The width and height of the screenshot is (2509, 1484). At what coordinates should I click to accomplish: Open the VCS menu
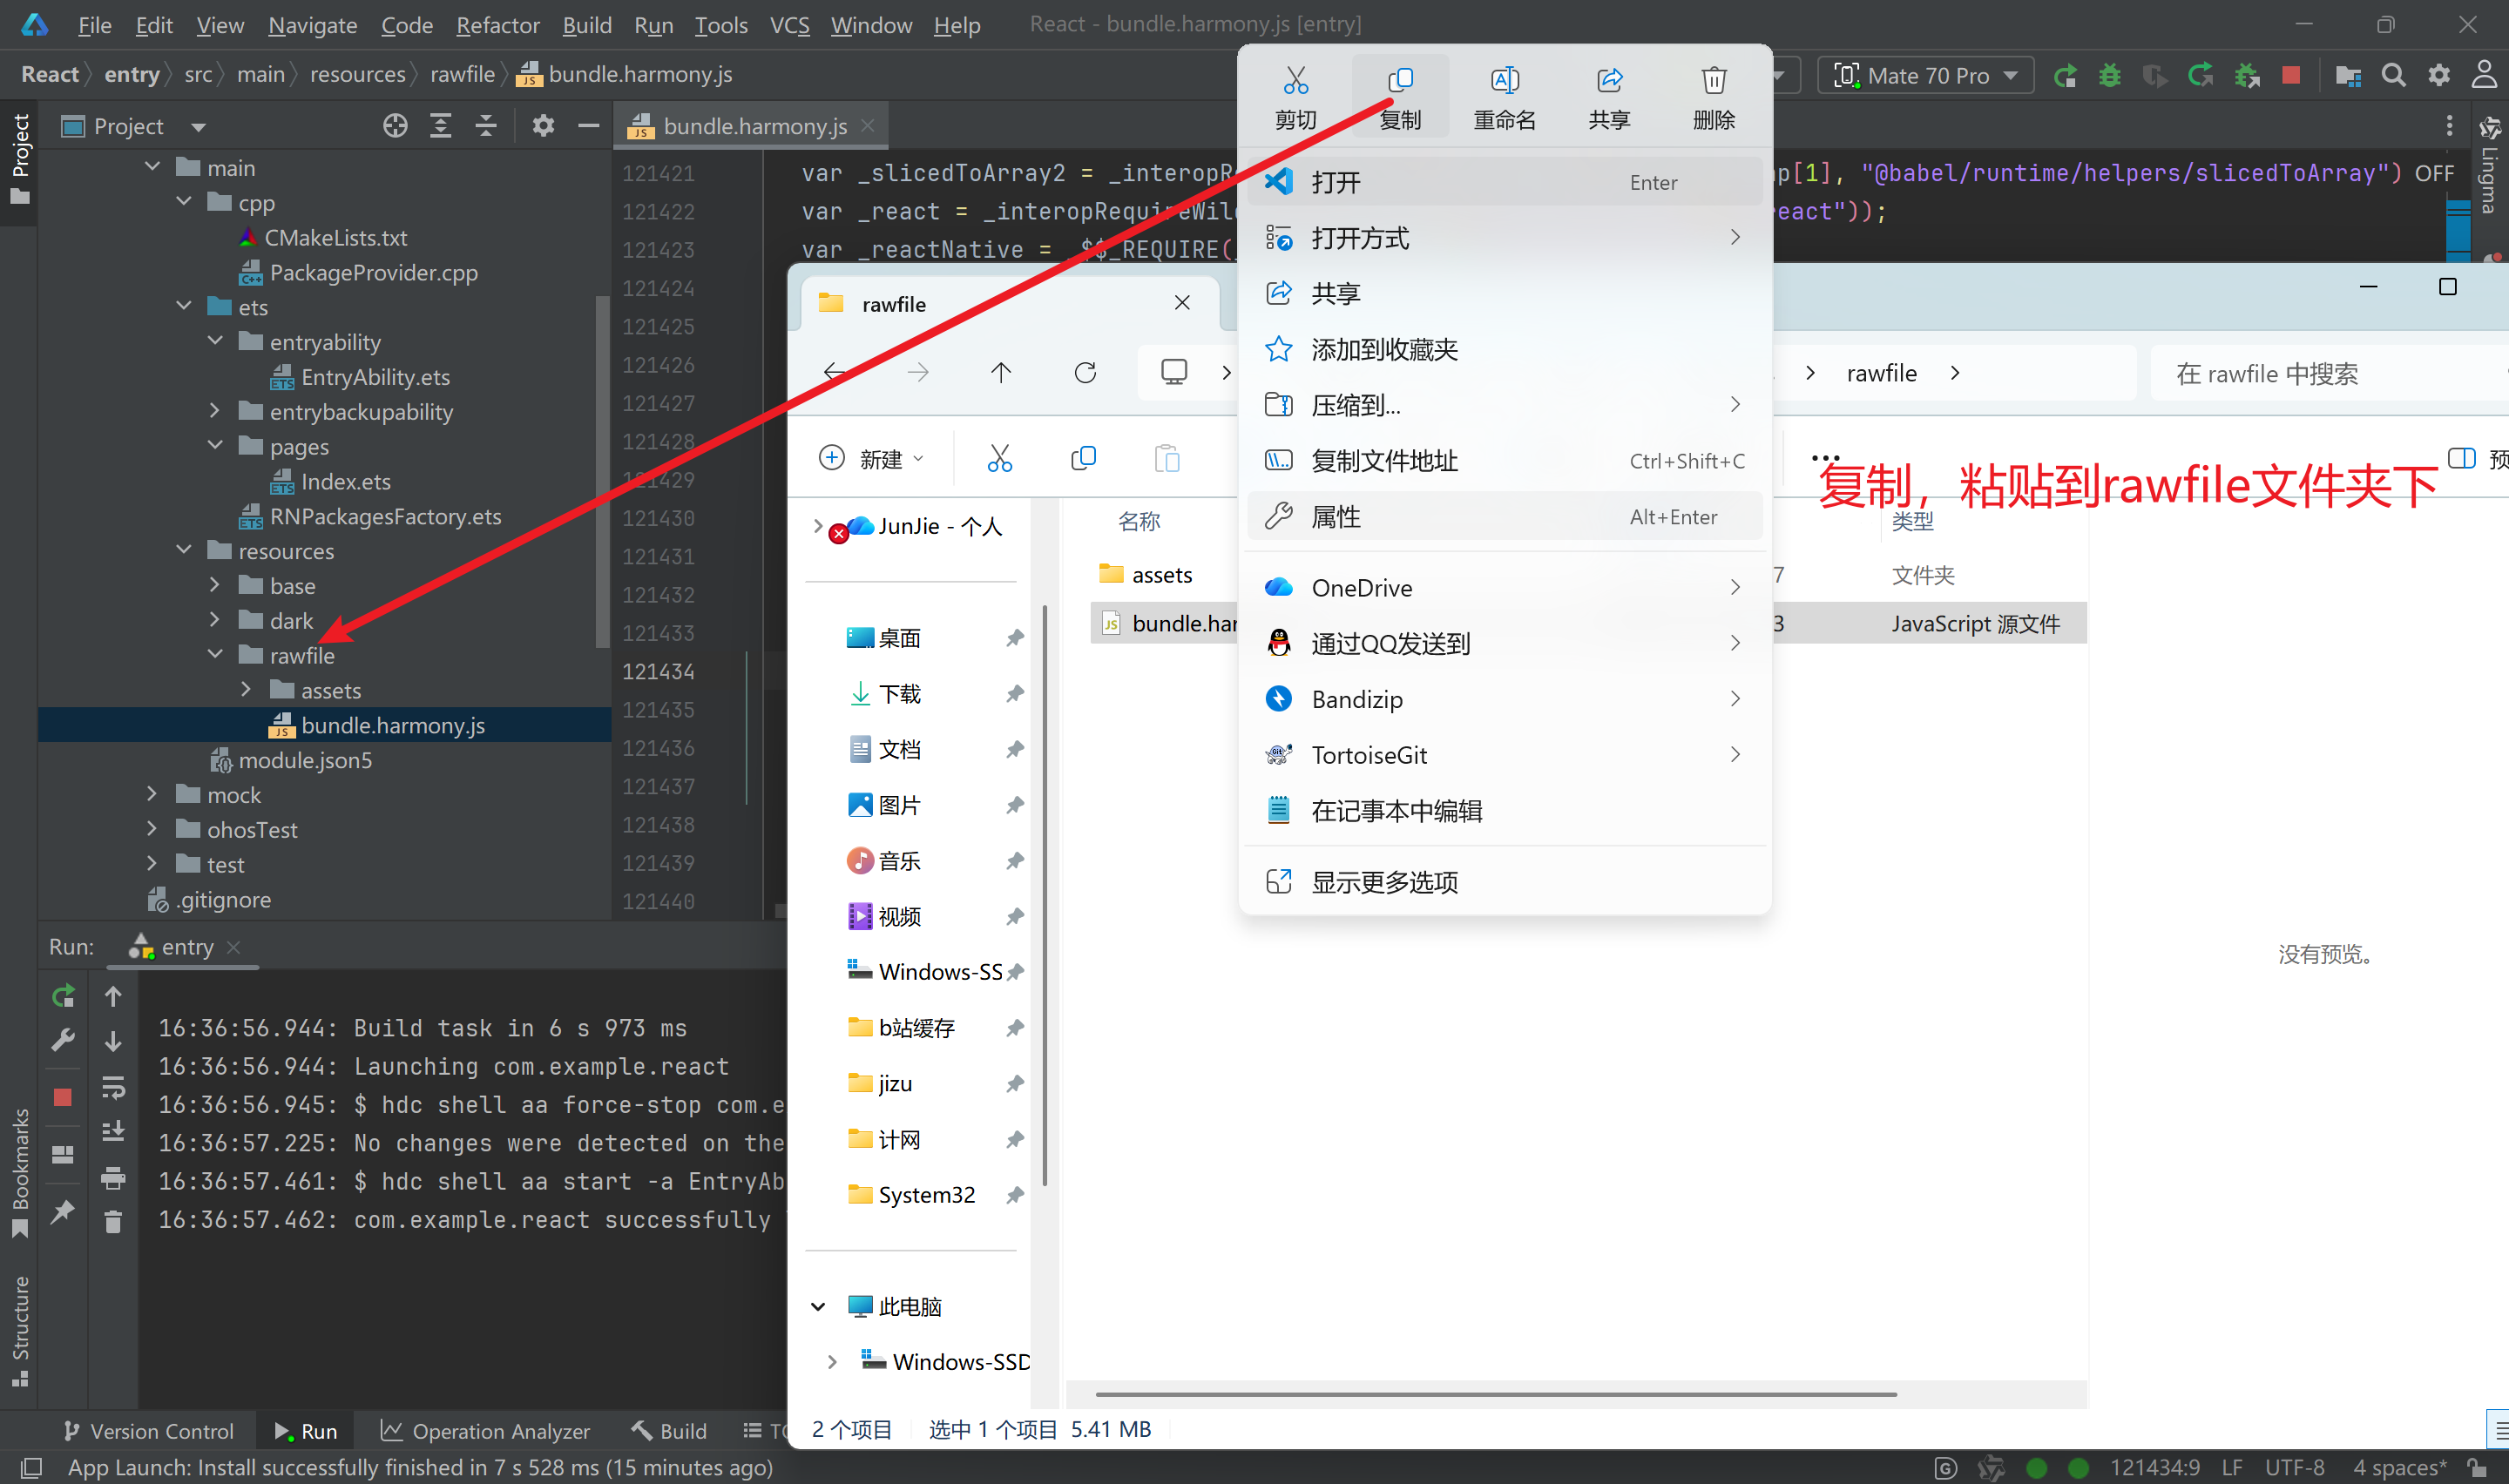pyautogui.click(x=789, y=25)
